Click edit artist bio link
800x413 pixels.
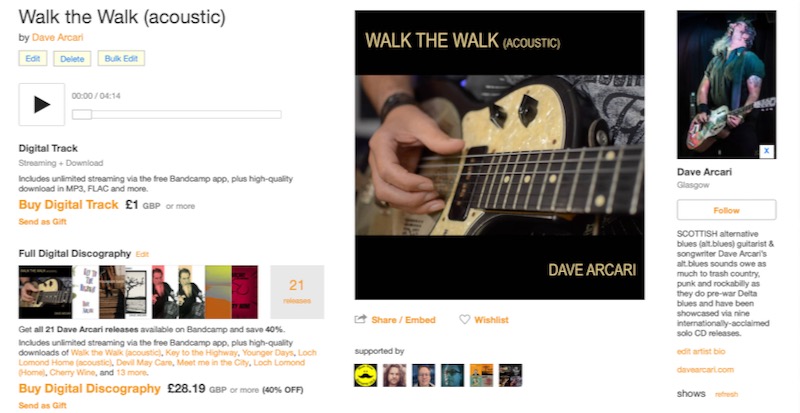701,351
